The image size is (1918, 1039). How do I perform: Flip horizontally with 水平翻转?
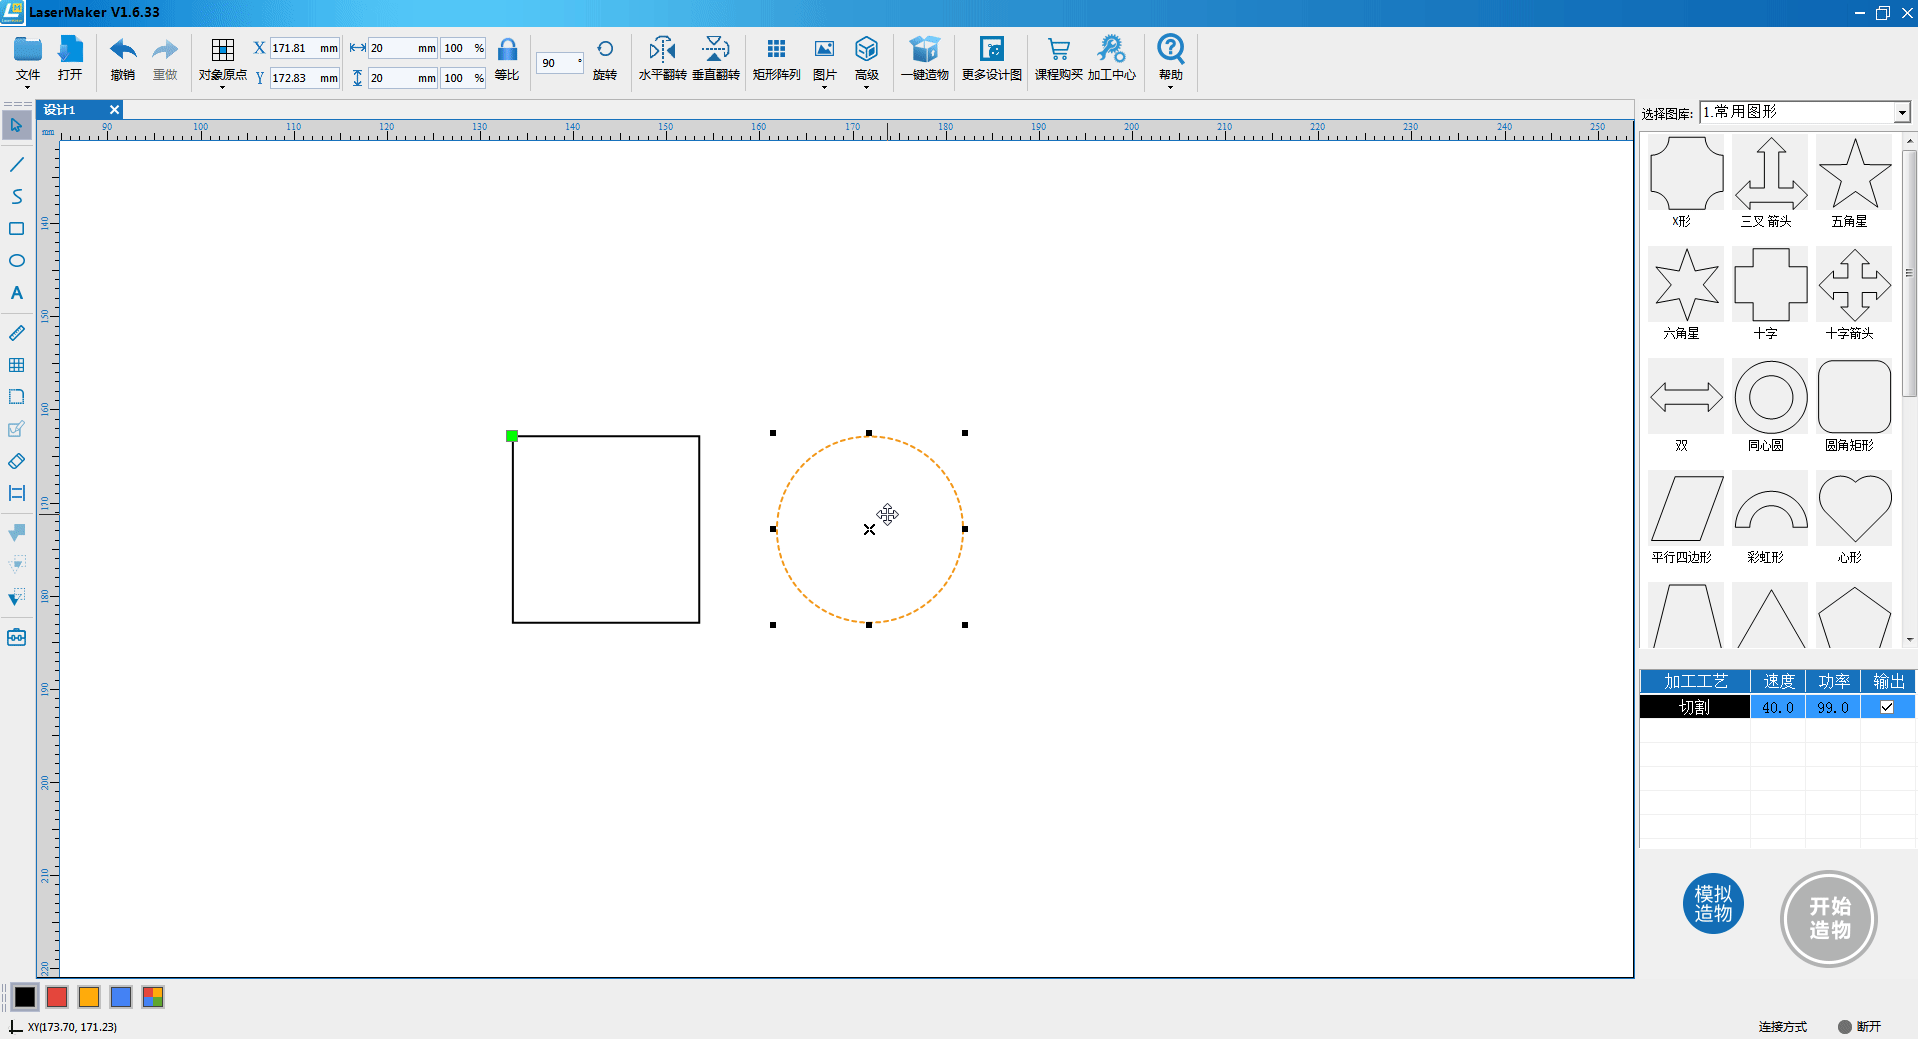click(x=662, y=49)
